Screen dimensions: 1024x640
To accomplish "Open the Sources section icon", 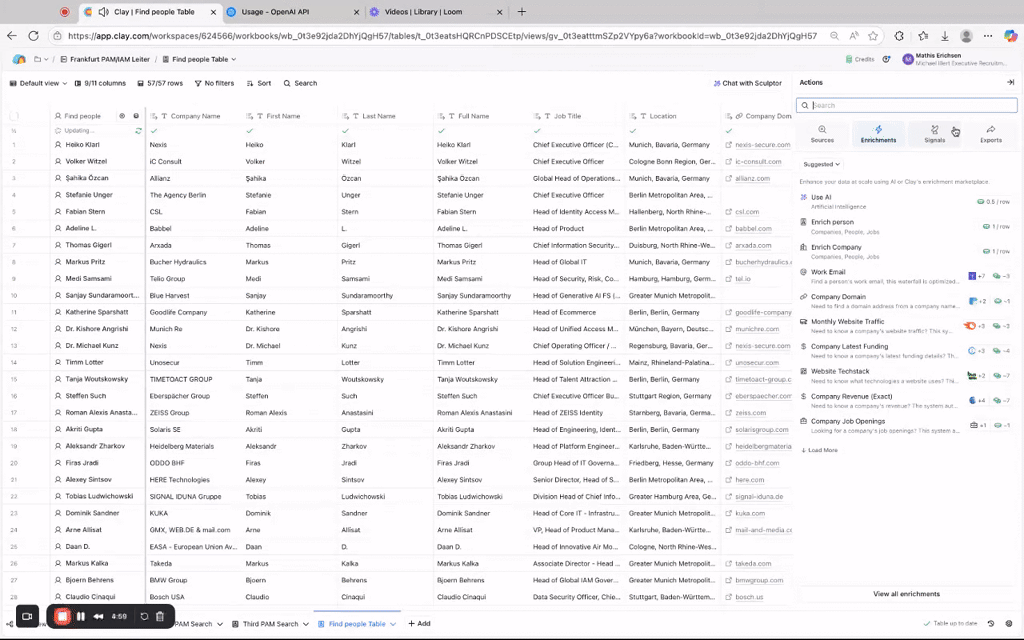I will pos(822,134).
